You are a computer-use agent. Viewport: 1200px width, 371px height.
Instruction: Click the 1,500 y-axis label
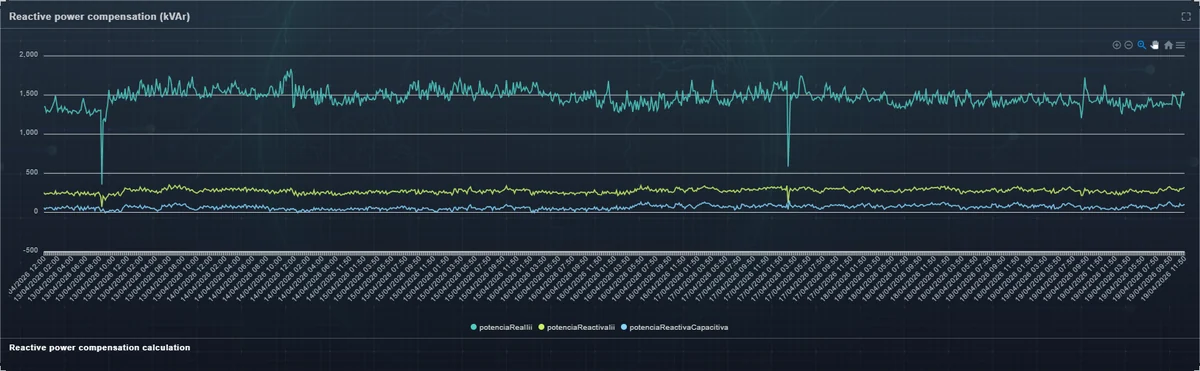pos(28,94)
